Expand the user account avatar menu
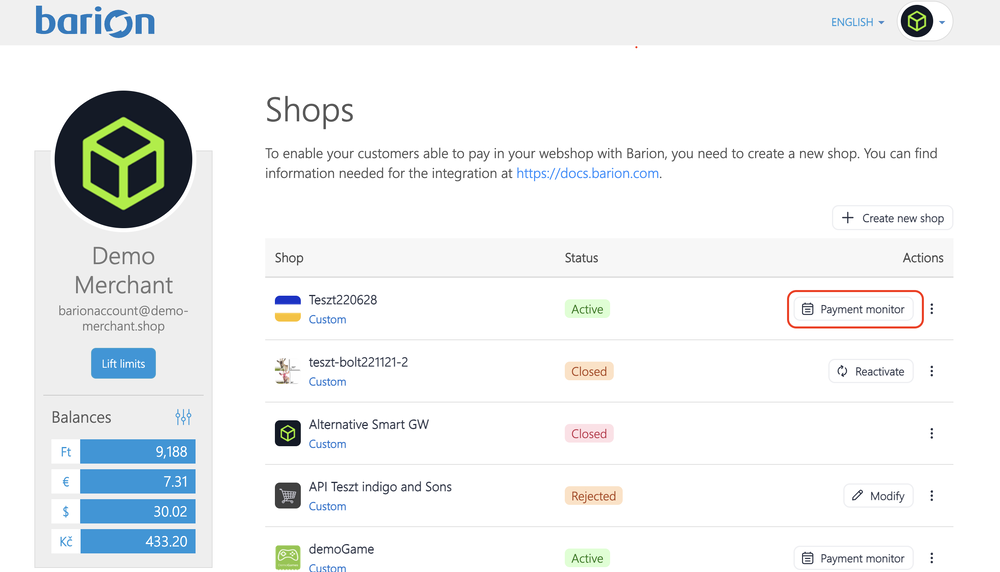This screenshot has height=572, width=1000. click(925, 22)
